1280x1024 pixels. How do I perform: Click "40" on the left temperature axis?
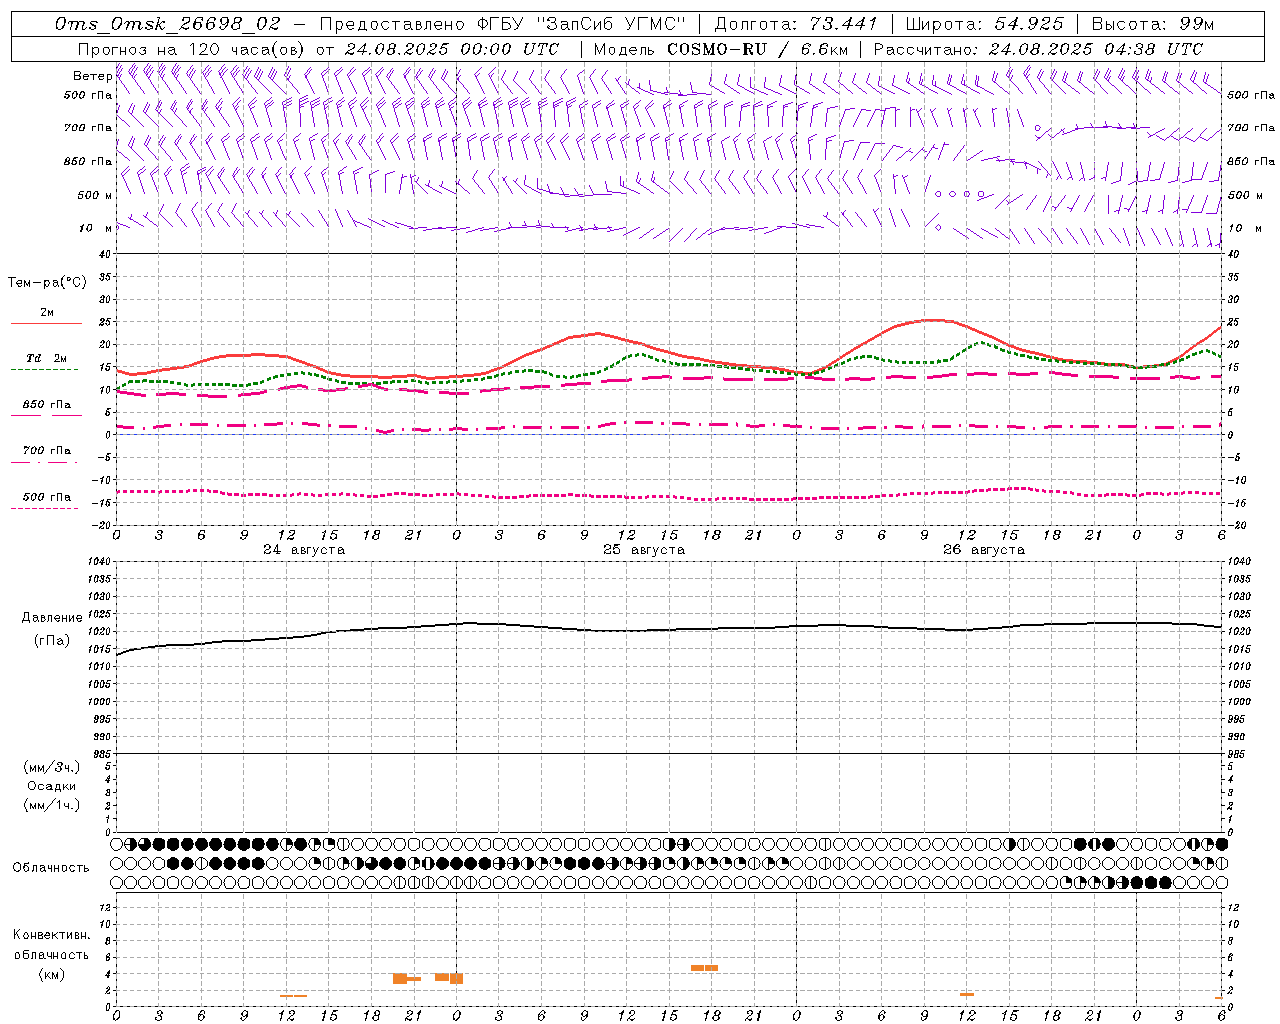click(x=105, y=254)
